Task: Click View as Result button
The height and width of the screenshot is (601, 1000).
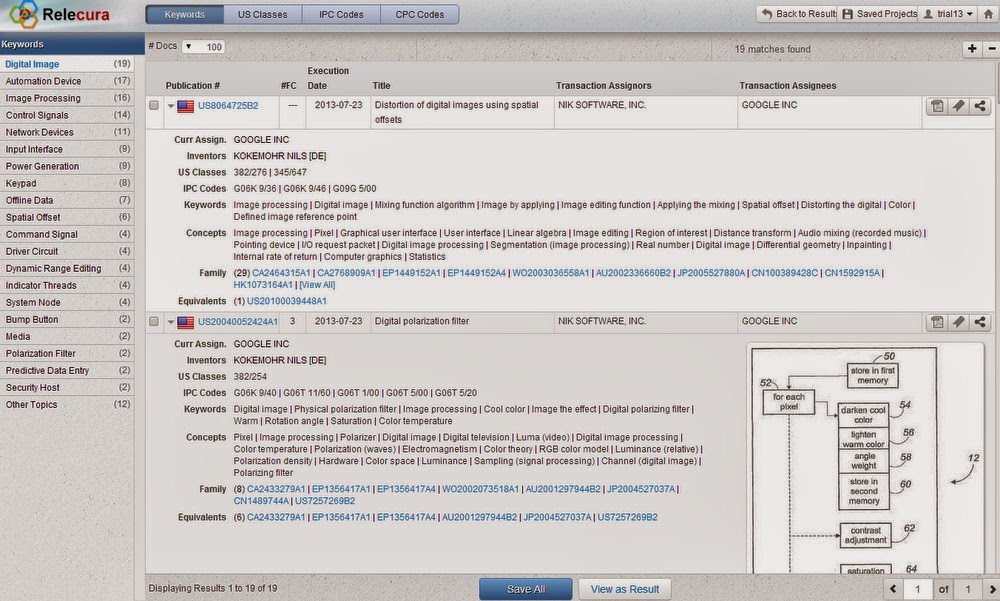Action: [x=624, y=589]
